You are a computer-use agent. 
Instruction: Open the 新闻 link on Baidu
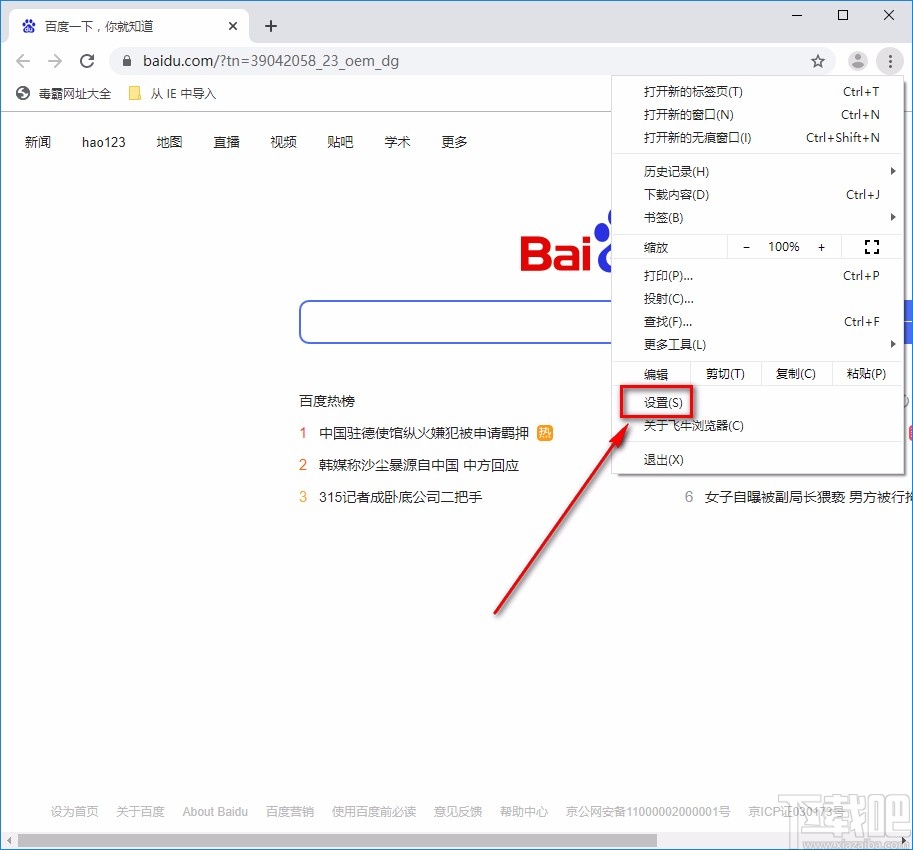(x=38, y=142)
